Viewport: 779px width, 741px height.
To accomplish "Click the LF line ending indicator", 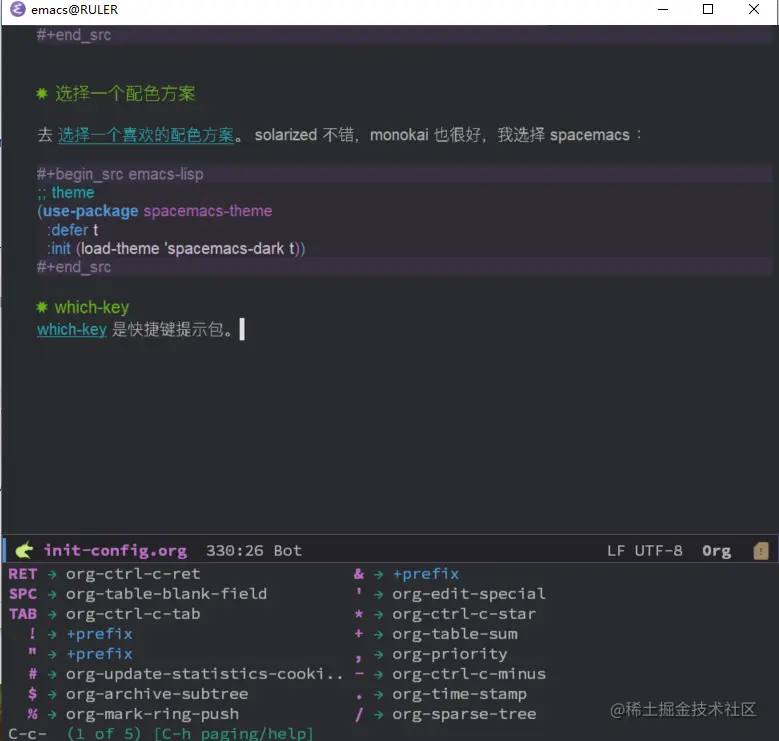I will [616, 550].
